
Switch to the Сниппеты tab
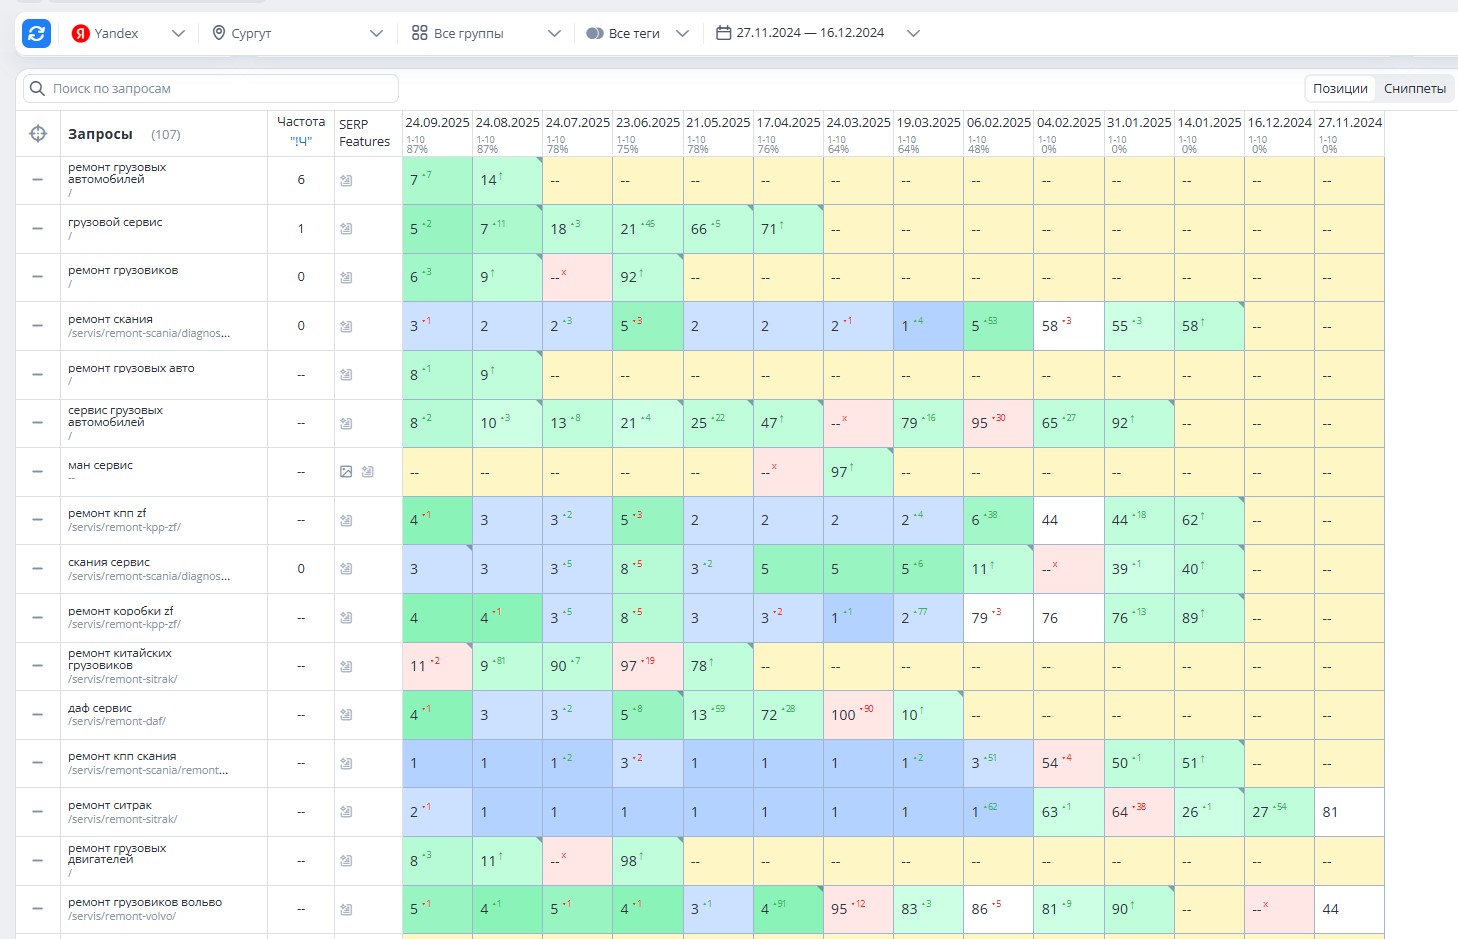[1415, 88]
